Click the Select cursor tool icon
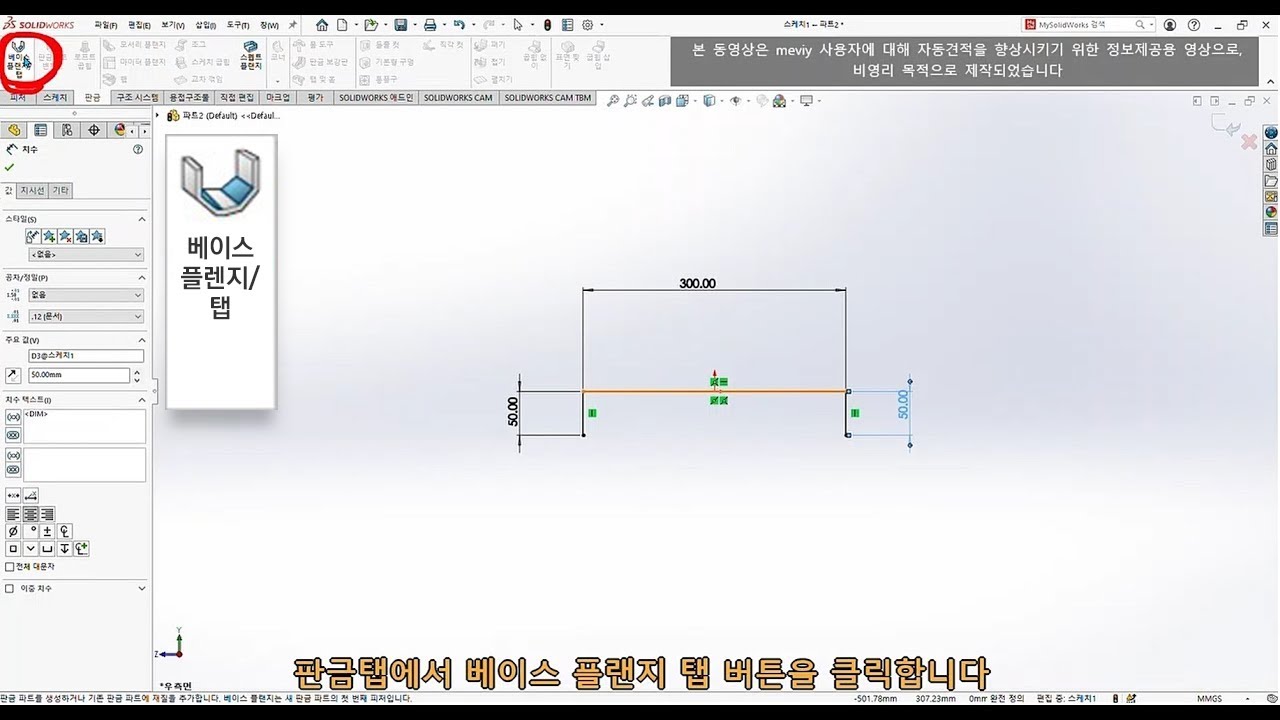 [518, 25]
